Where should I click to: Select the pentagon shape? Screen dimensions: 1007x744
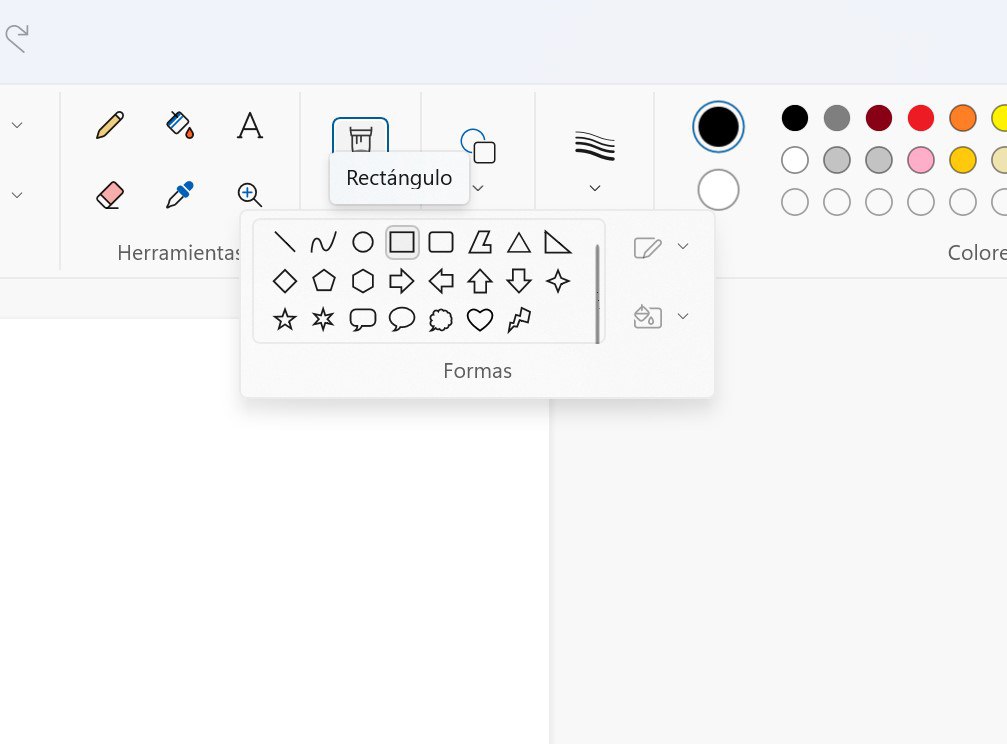pyautogui.click(x=323, y=281)
